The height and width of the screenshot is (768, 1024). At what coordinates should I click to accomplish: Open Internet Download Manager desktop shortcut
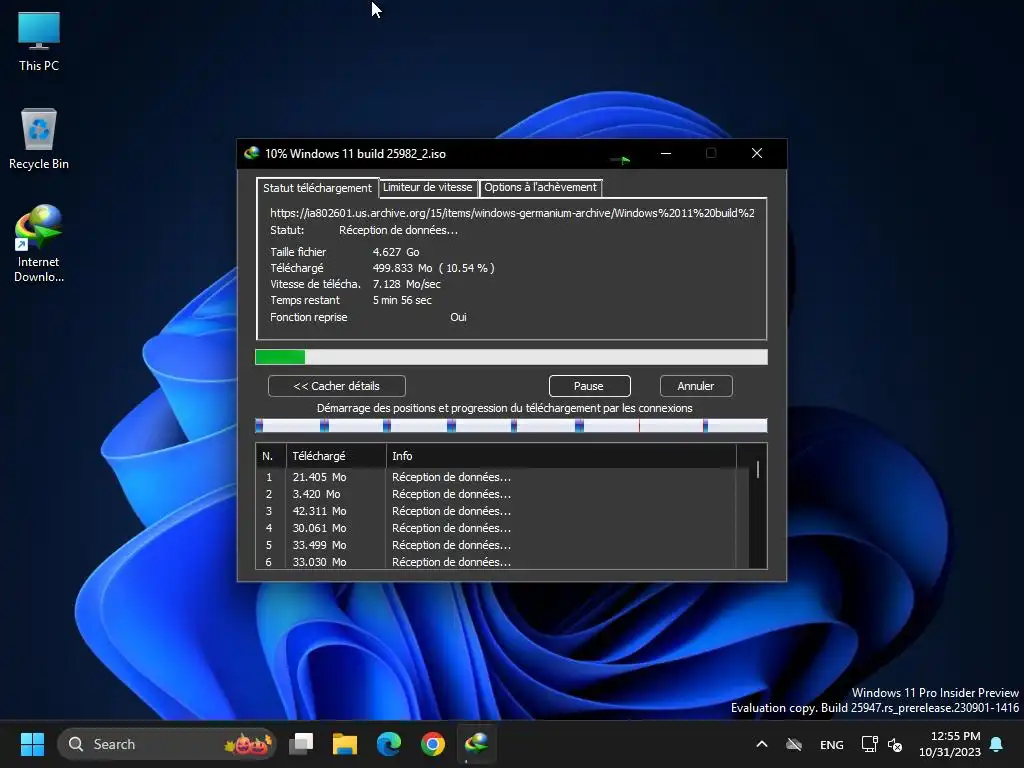pos(39,243)
